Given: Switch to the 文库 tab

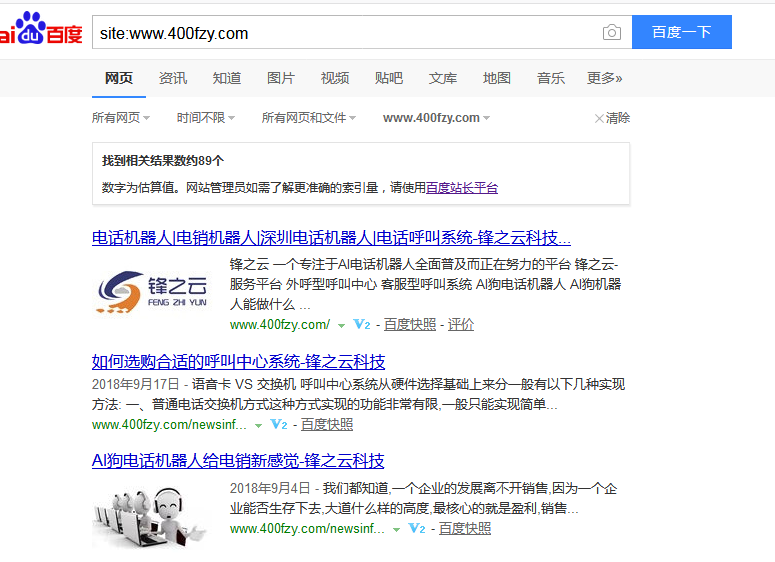Looking at the screenshot, I should 443,78.
